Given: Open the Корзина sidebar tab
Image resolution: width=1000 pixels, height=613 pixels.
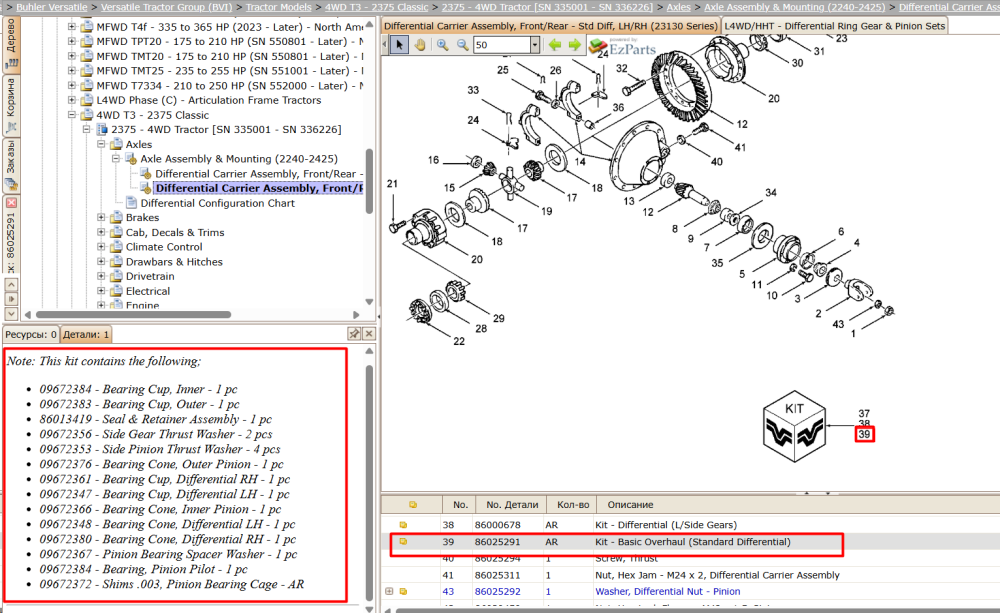Looking at the screenshot, I should click(x=11, y=105).
